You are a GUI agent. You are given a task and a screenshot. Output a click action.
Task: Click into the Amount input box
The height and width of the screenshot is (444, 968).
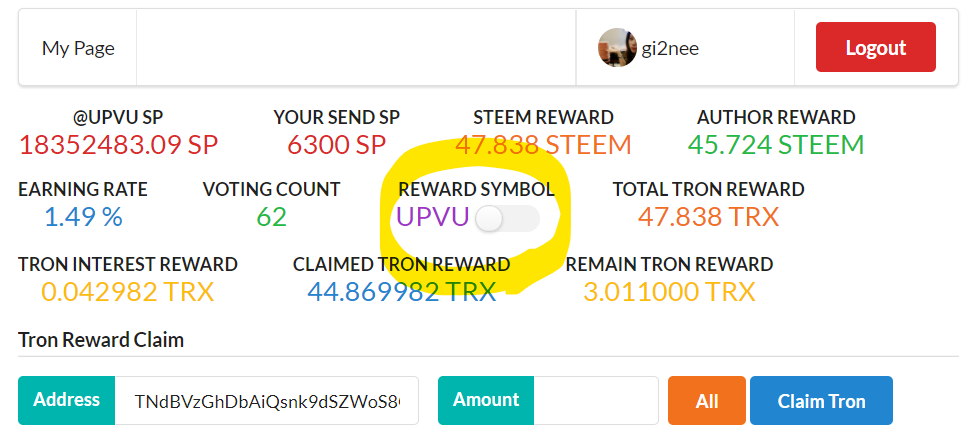point(596,401)
